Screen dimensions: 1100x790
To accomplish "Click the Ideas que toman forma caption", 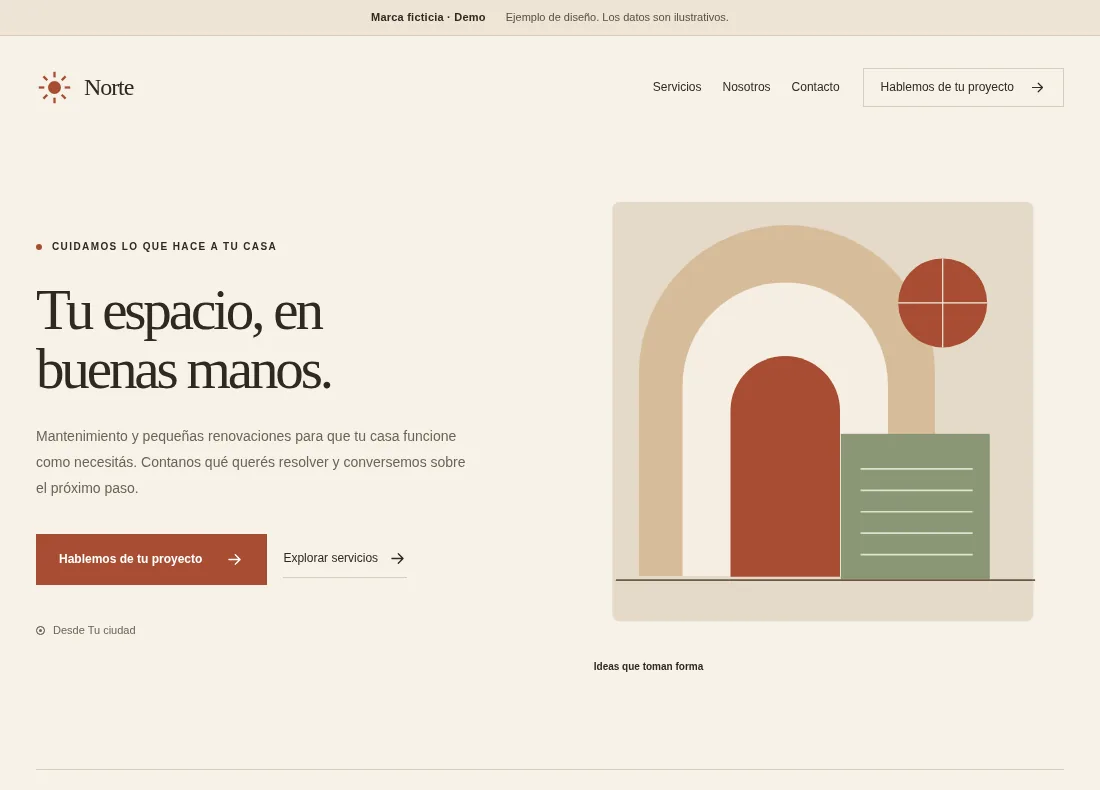I will [x=648, y=667].
